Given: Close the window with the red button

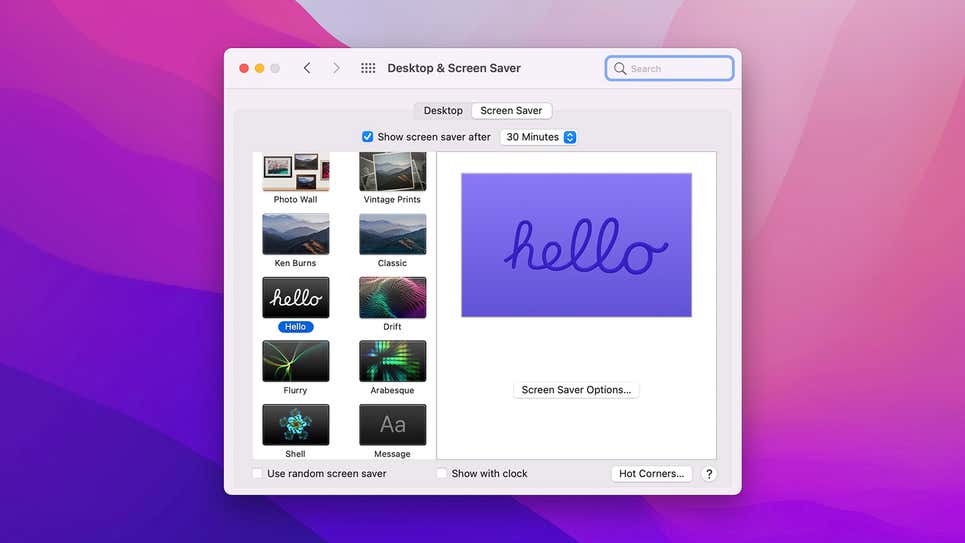Looking at the screenshot, I should 244,68.
